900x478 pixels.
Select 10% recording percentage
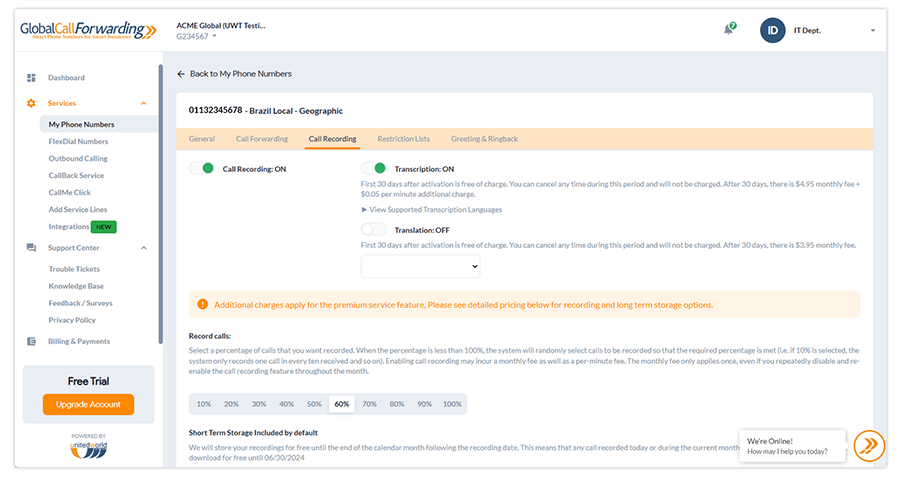pyautogui.click(x=204, y=404)
